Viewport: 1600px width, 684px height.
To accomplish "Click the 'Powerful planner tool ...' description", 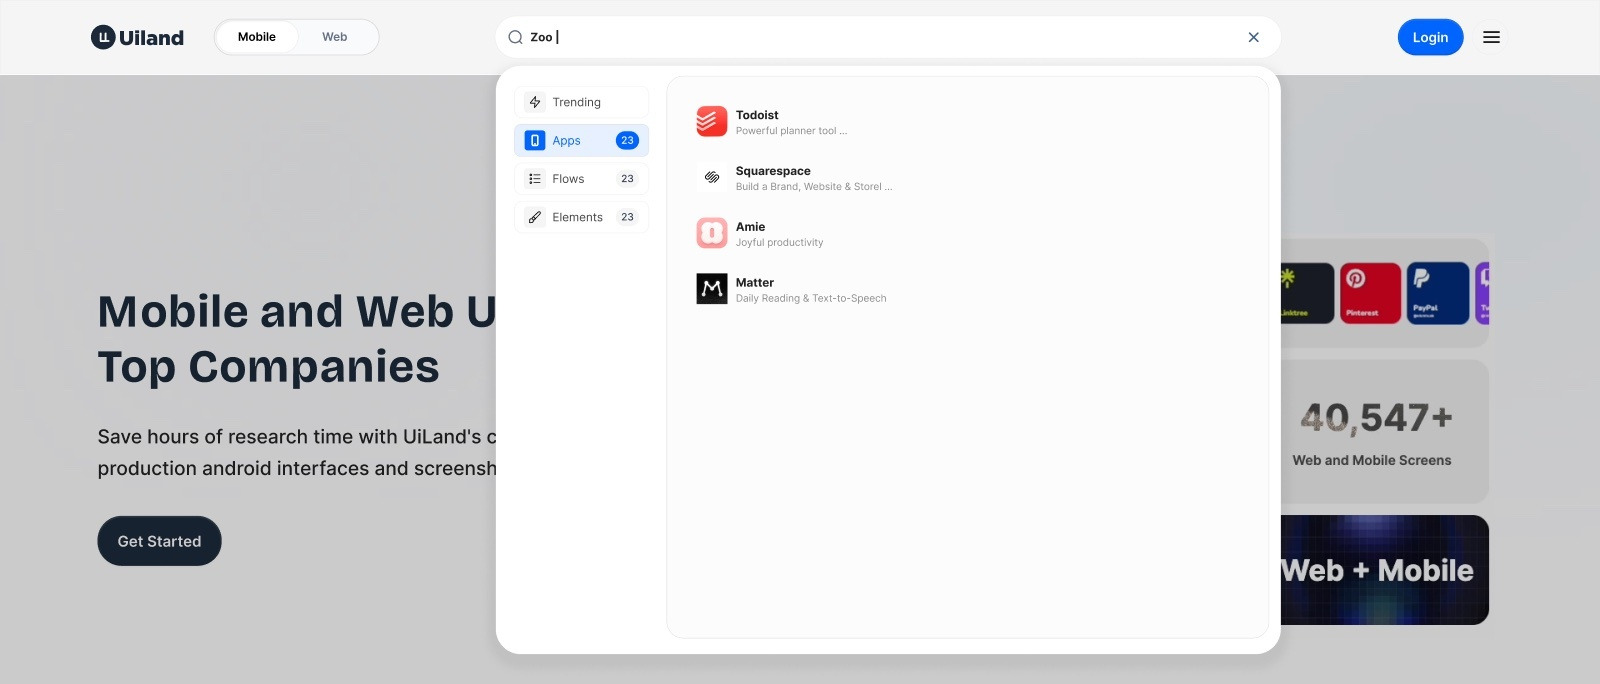I will [x=791, y=131].
